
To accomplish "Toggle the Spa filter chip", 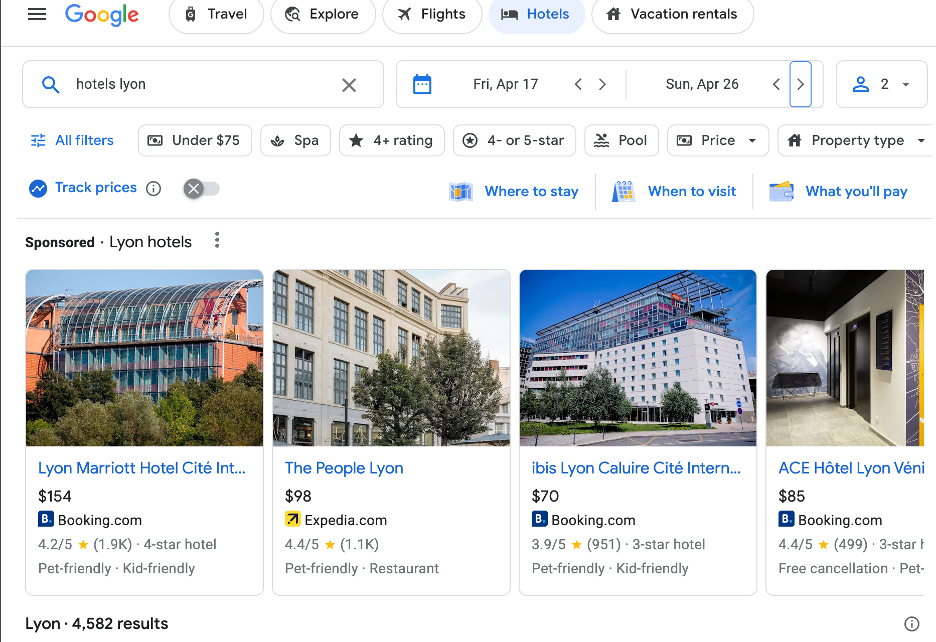I will coord(295,140).
